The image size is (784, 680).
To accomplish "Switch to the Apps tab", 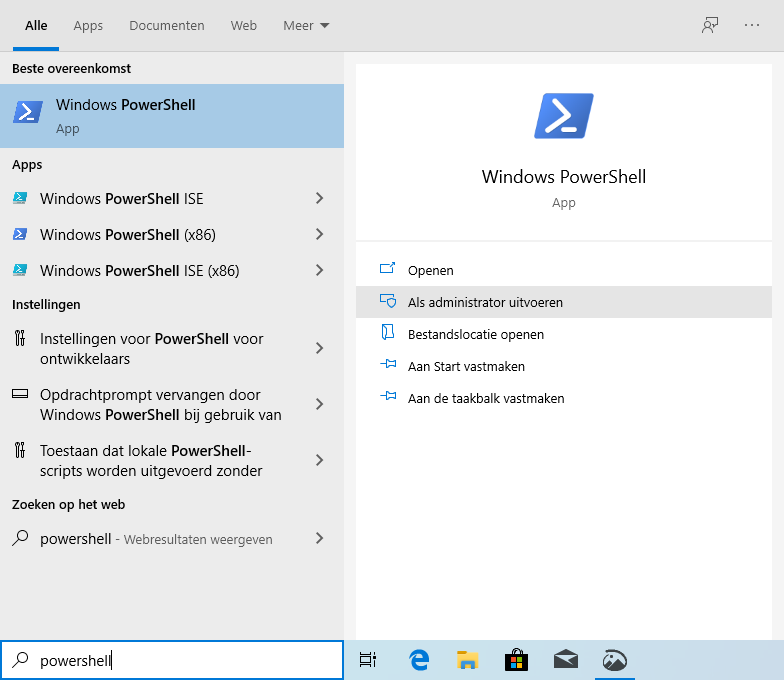I will coord(88,25).
